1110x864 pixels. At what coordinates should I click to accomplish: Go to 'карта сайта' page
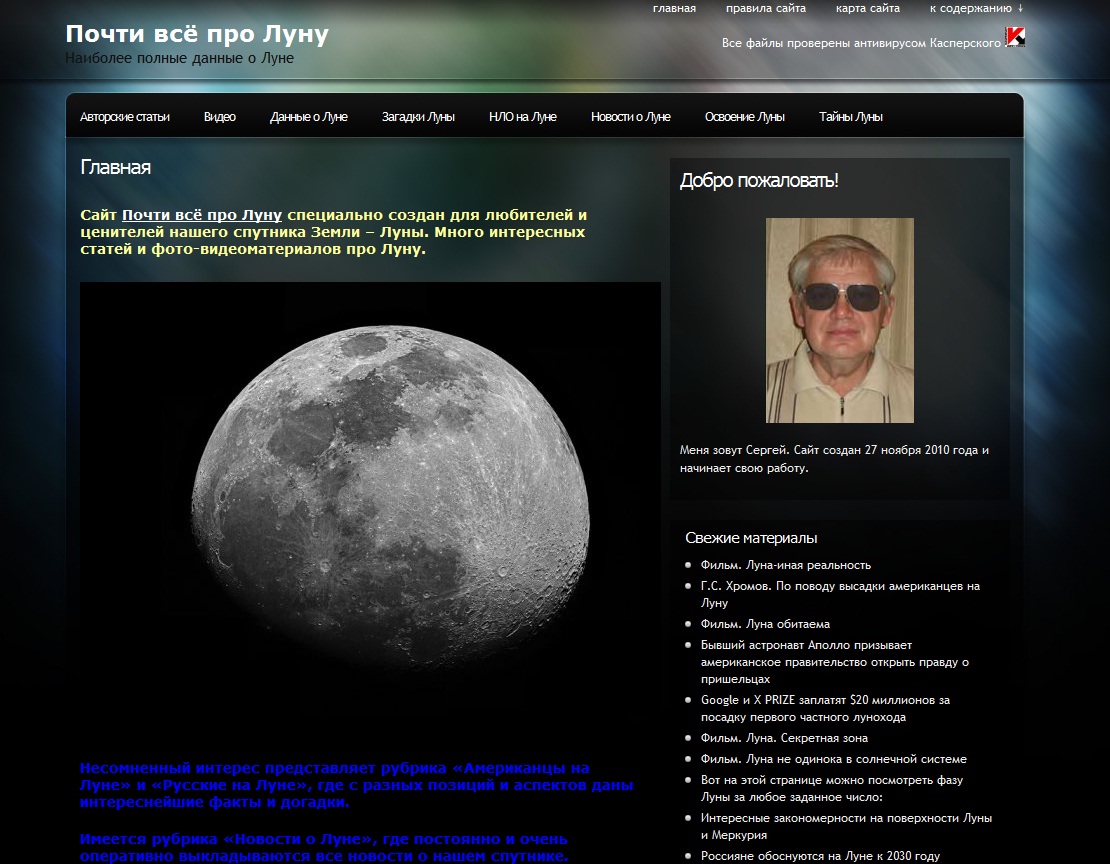coord(867,9)
